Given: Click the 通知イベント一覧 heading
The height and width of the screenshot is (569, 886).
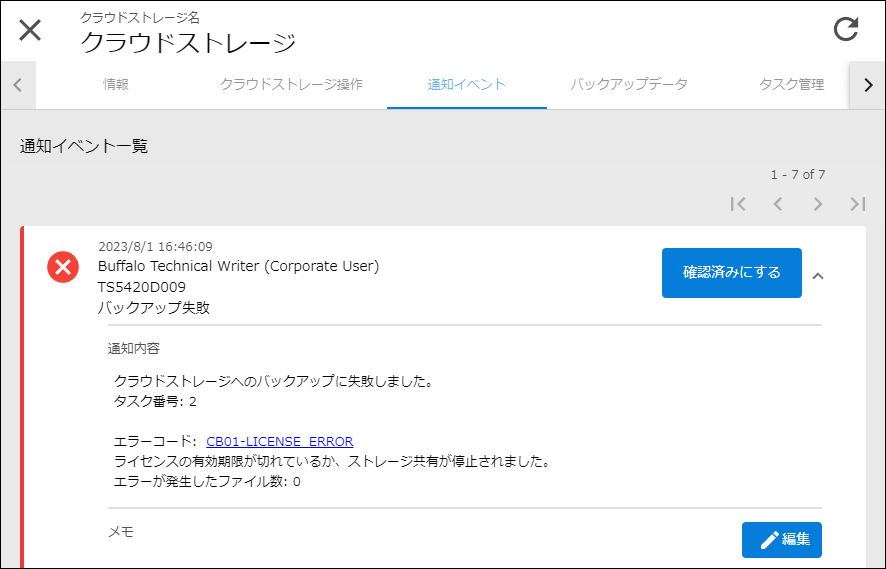Looking at the screenshot, I should click(84, 146).
